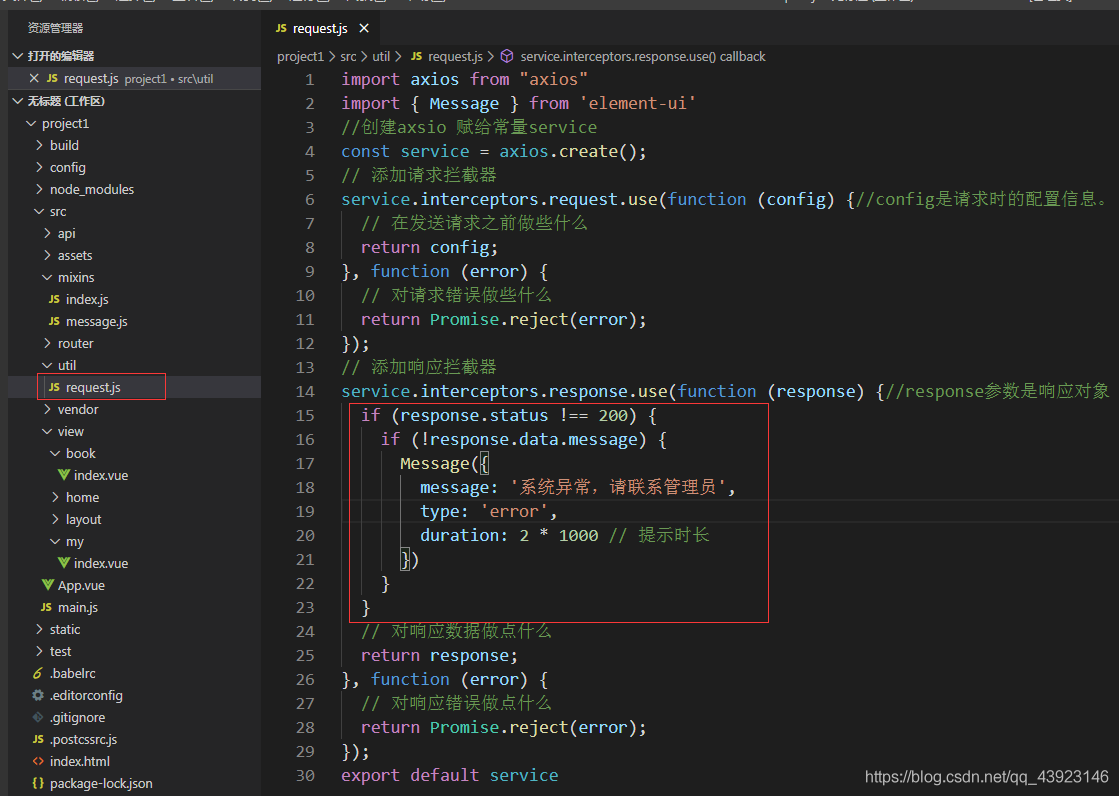
Task: Click the Babel icon beside .babelrc
Action: (38, 673)
